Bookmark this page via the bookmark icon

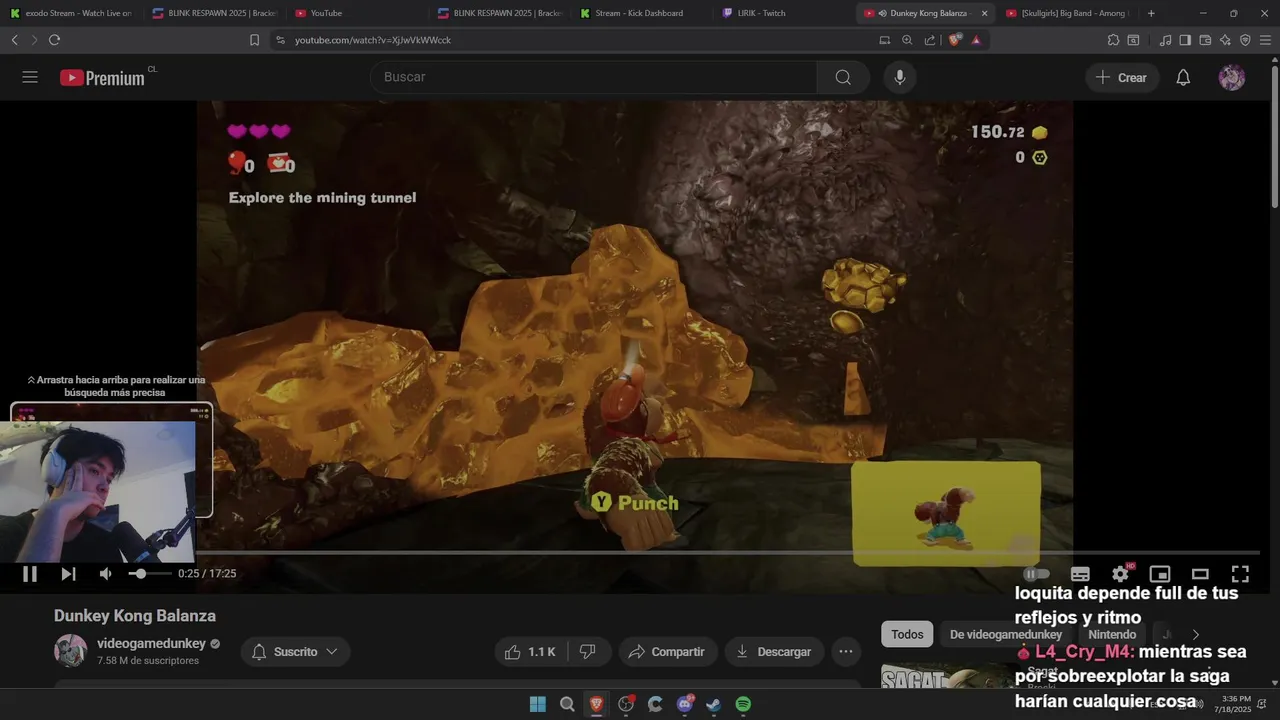[254, 40]
